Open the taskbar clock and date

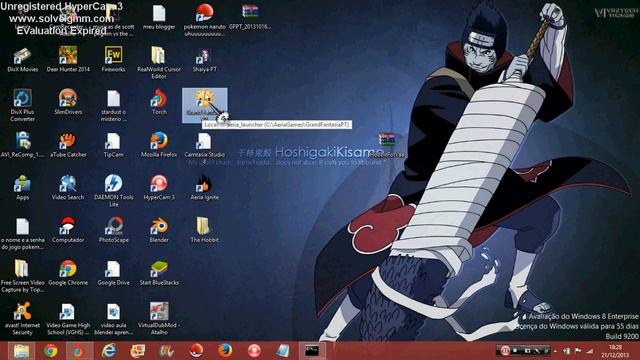(x=615, y=351)
